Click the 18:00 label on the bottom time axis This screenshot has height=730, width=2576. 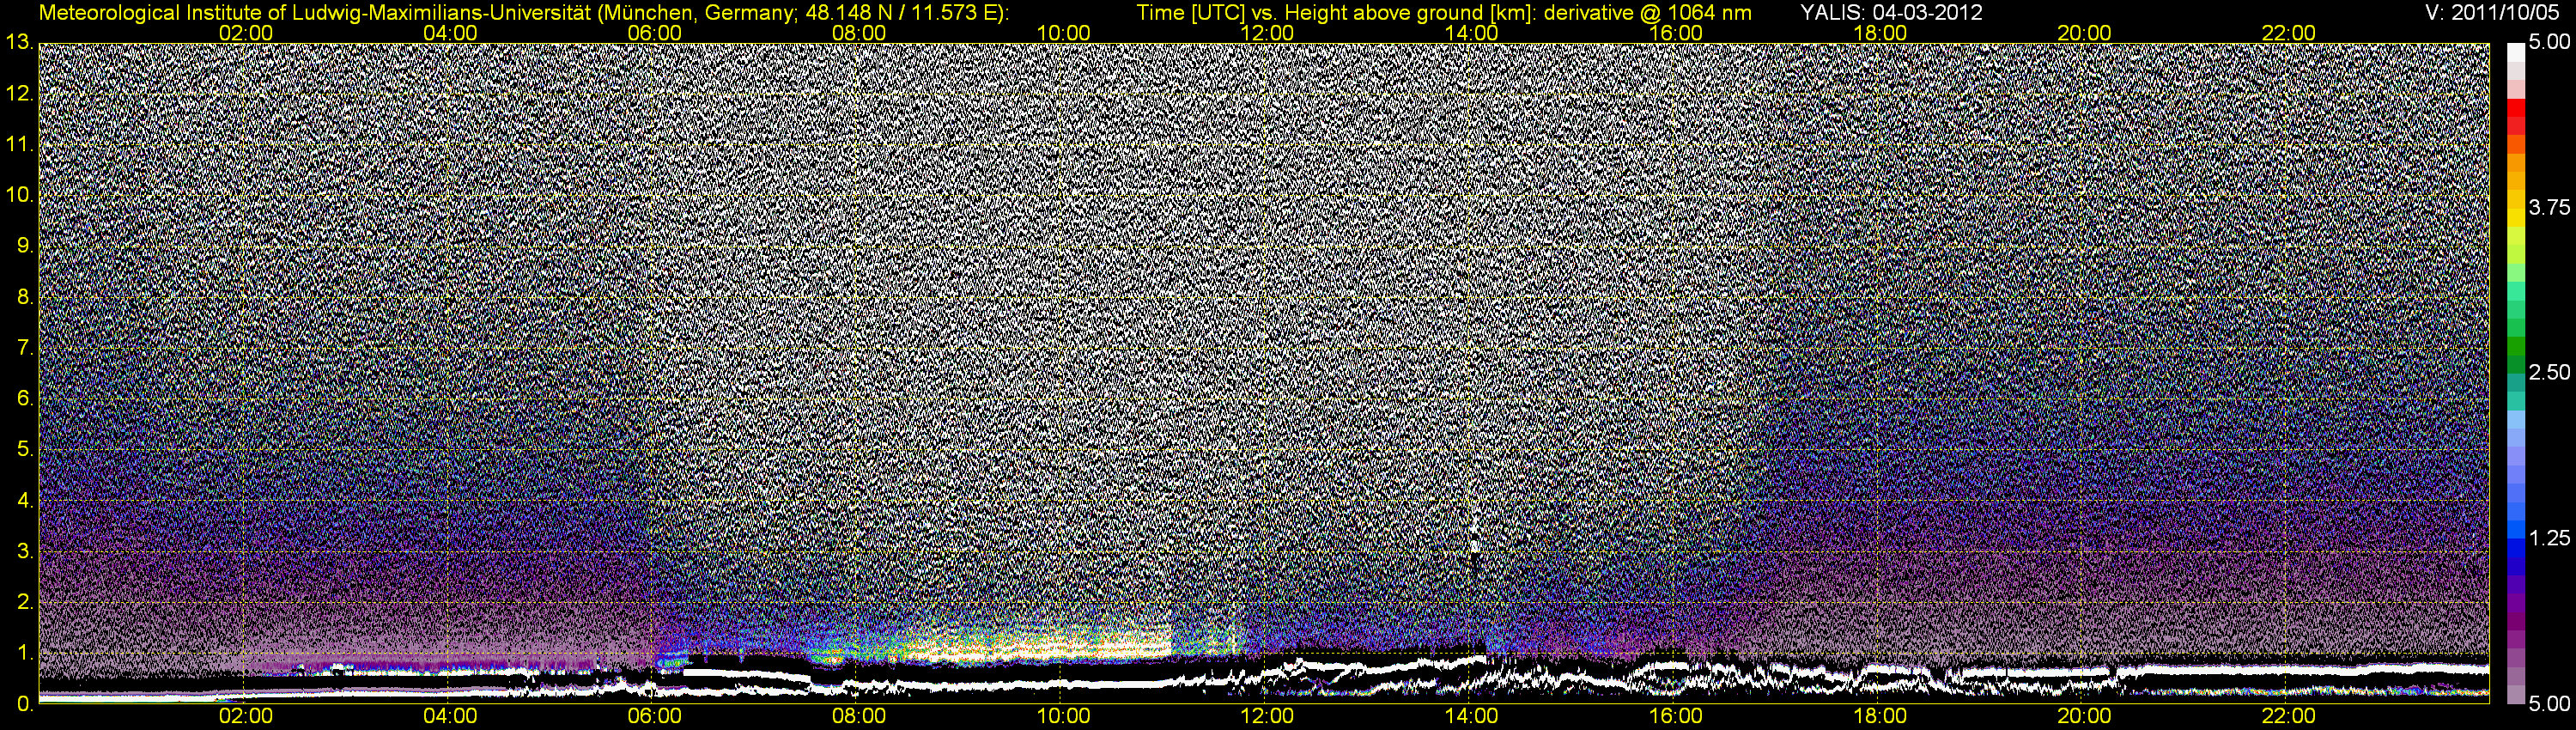point(1880,717)
